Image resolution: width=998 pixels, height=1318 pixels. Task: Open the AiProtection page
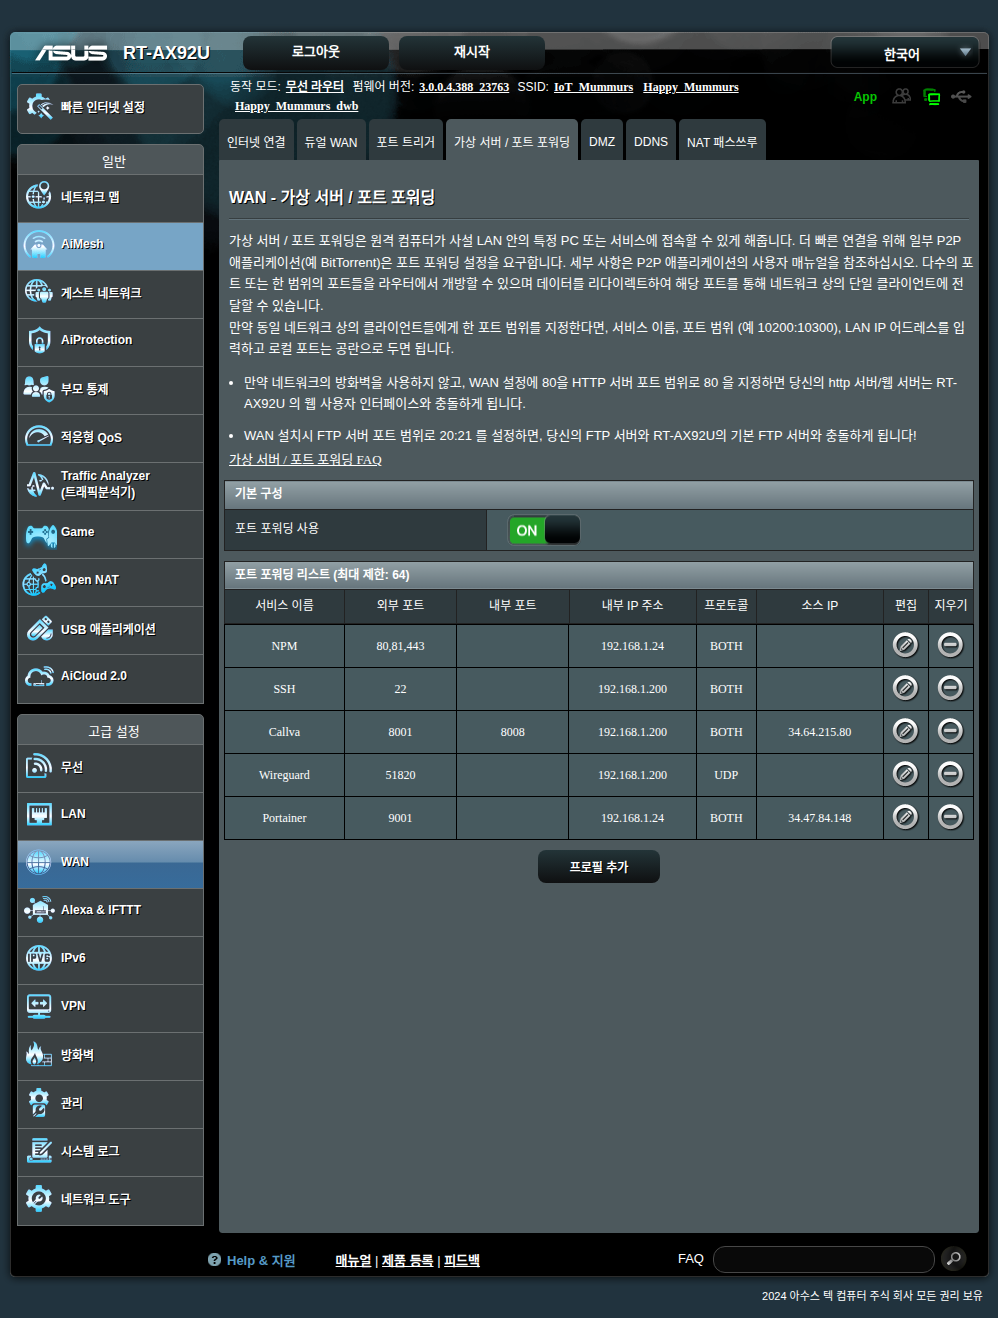click(110, 341)
